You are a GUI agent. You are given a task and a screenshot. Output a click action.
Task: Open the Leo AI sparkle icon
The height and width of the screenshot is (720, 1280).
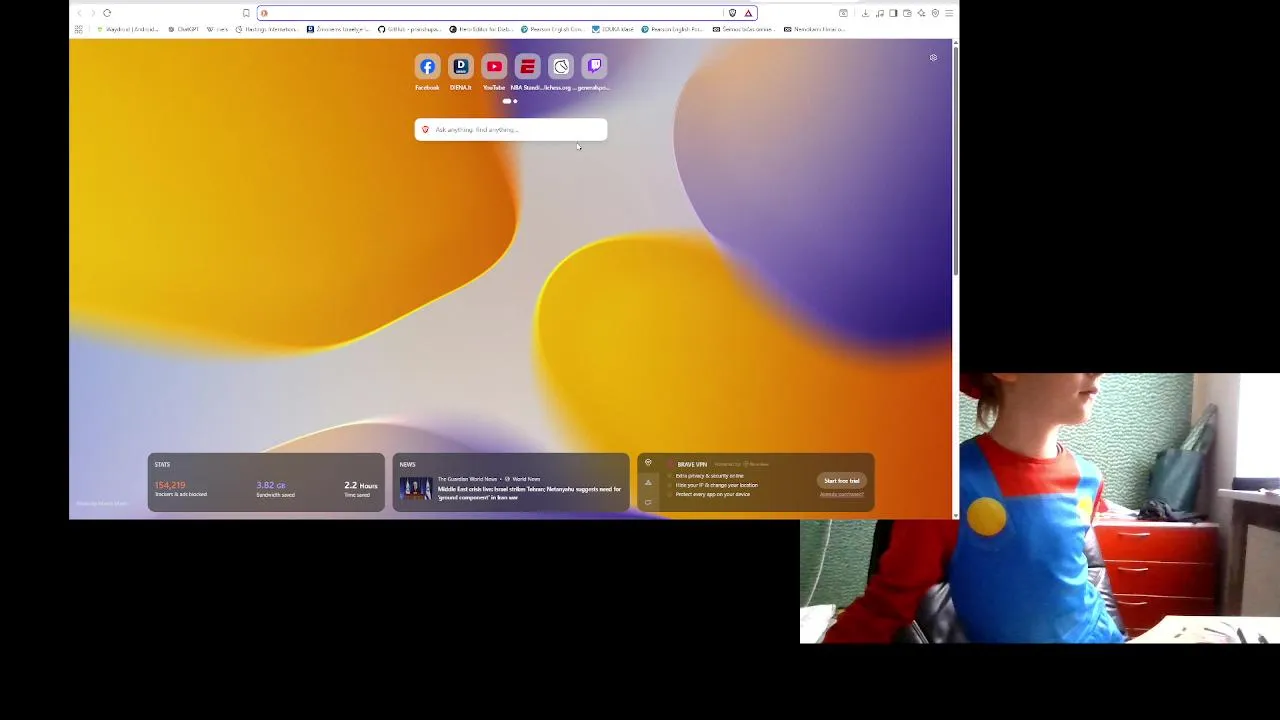[921, 13]
